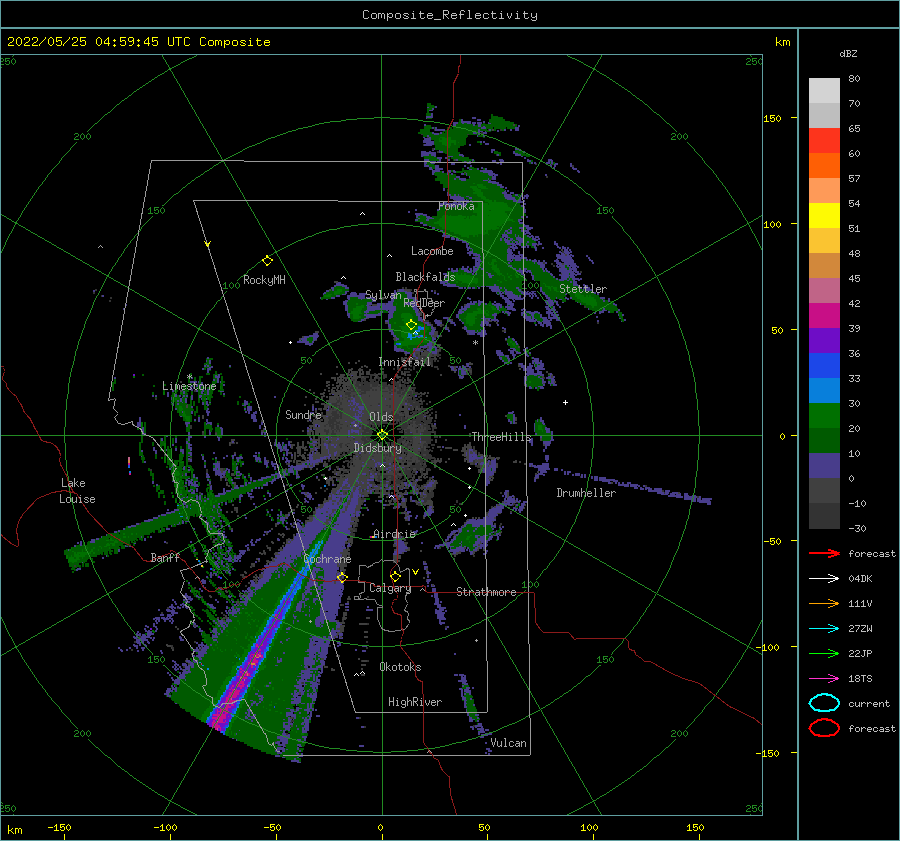Click the Sundre city label

(x=303, y=415)
